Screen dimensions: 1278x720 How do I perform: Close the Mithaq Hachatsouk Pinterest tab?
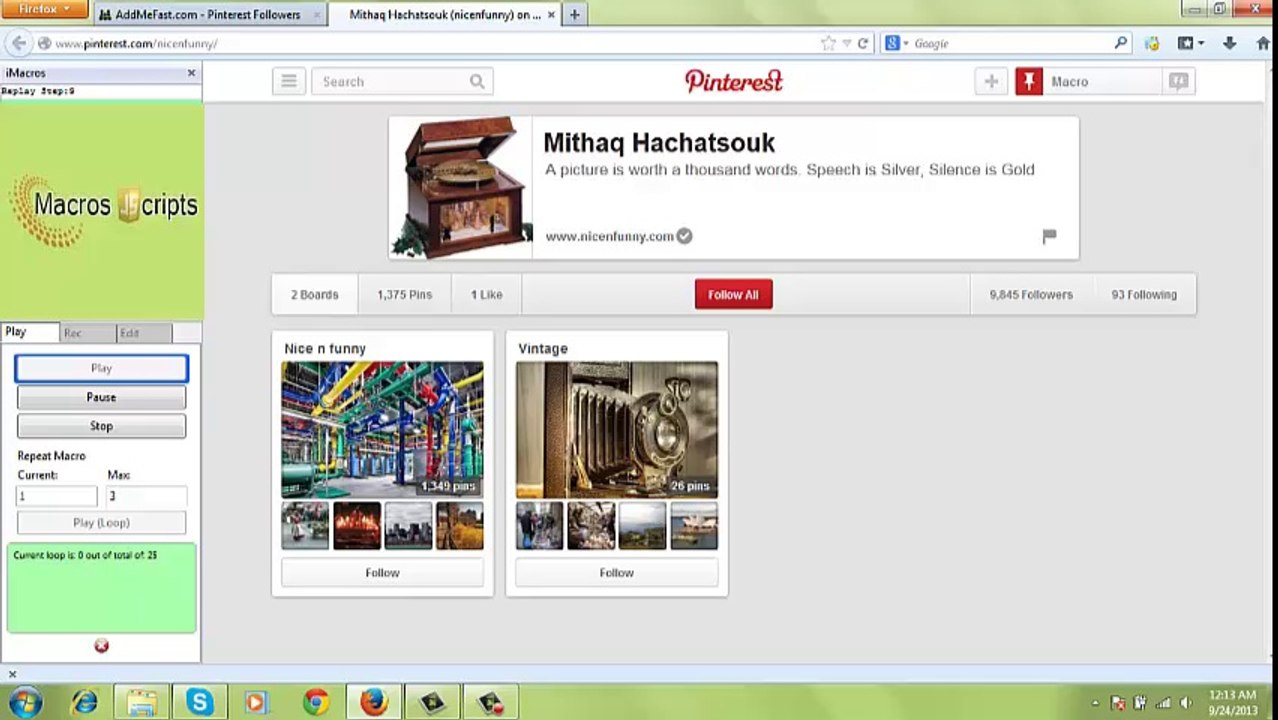551,15
